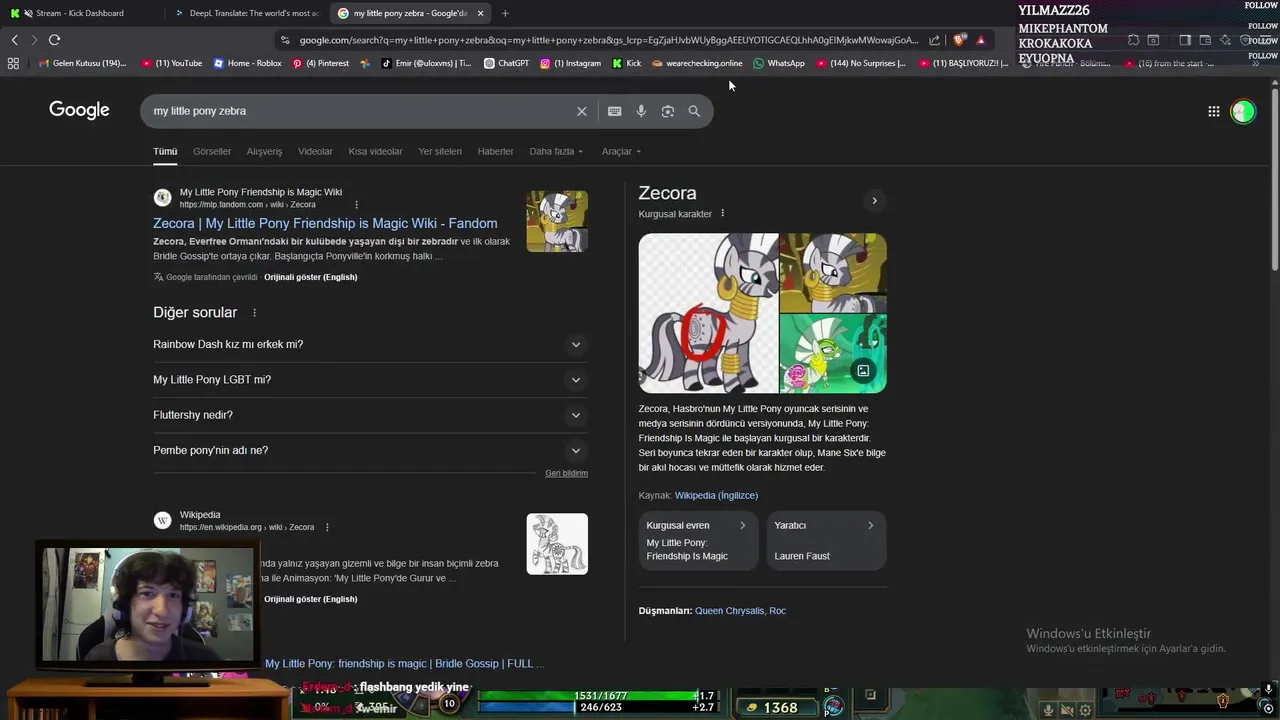Image resolution: width=1280 pixels, height=720 pixels.
Task: Click the share page icon in address bar
Action: coord(934,40)
